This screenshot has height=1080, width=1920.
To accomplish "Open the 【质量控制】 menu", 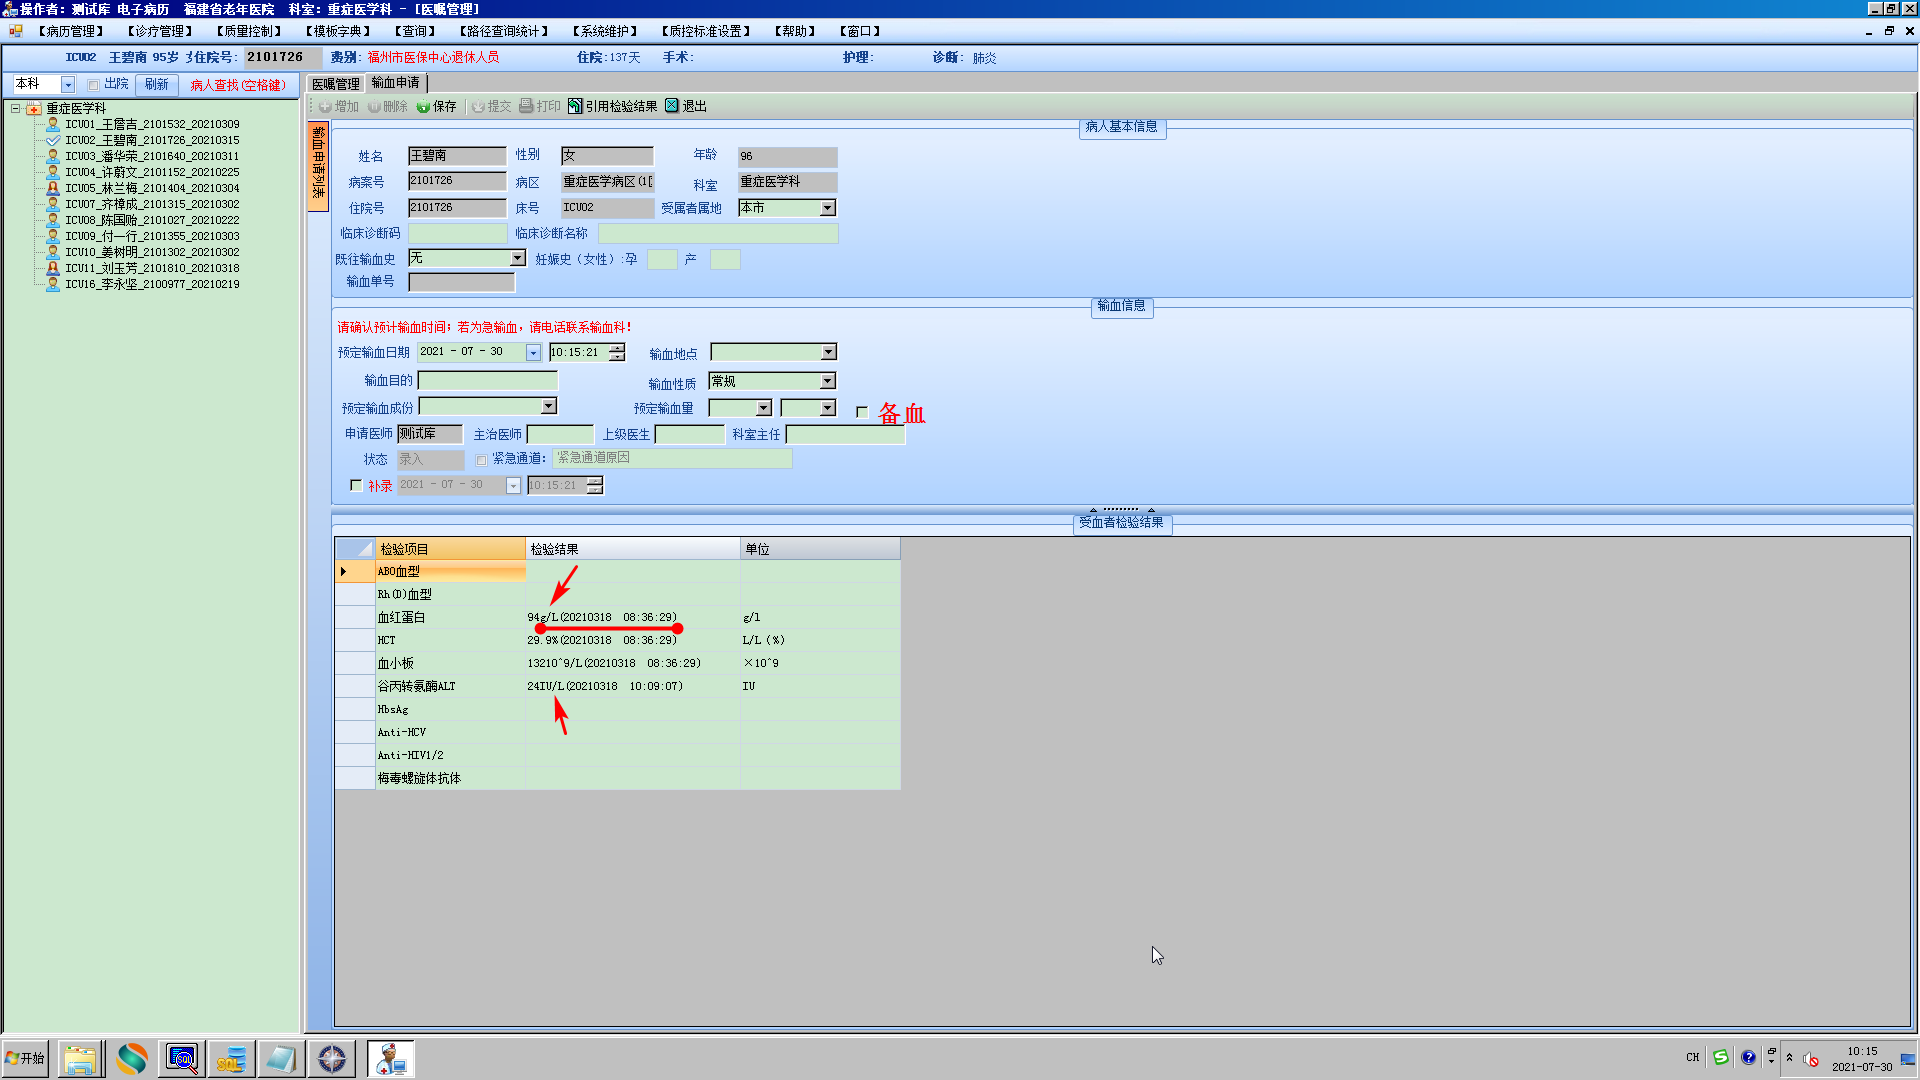I will (x=248, y=31).
